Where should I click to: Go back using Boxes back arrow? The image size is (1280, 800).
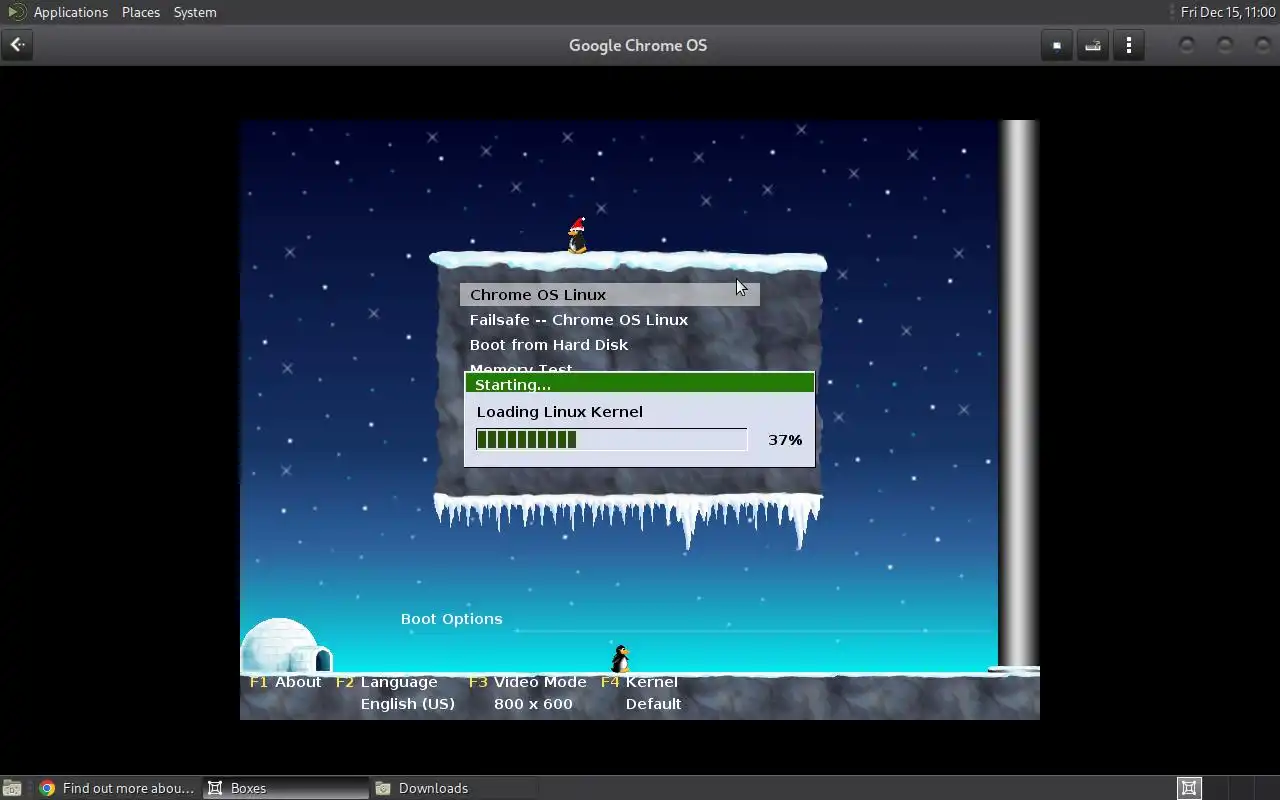[17, 45]
